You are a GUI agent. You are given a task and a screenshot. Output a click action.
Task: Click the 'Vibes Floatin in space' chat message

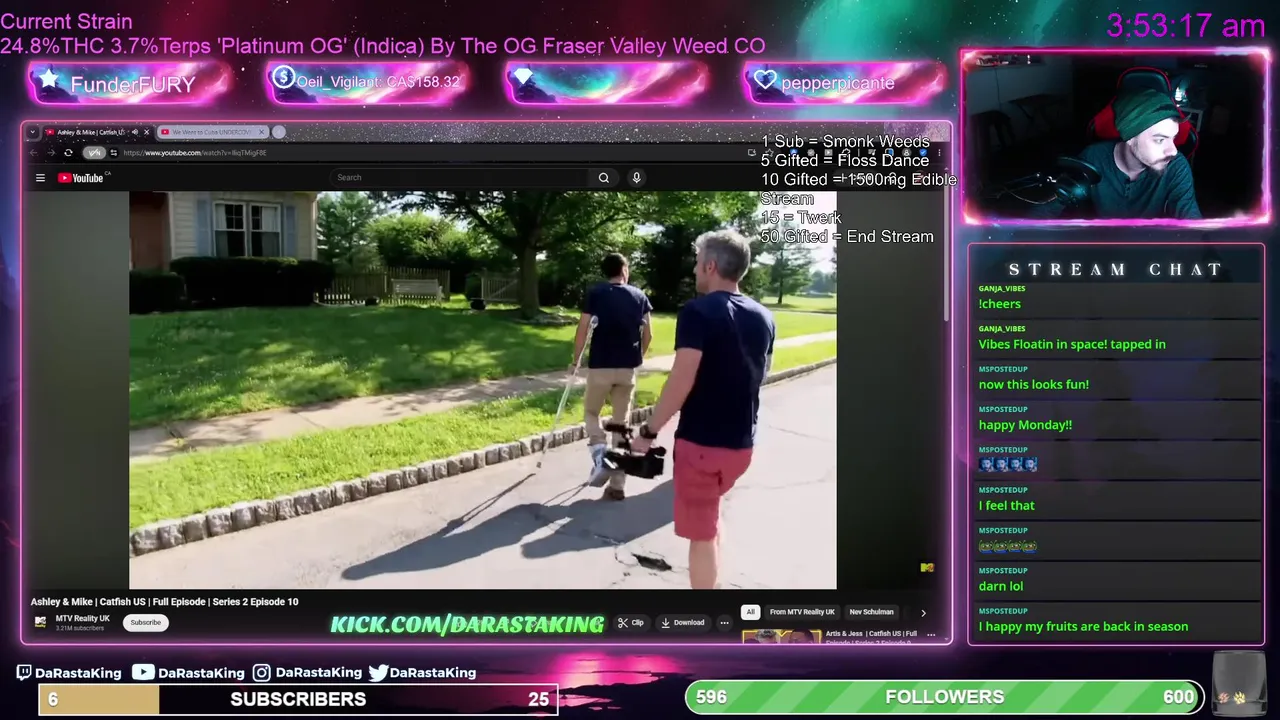[1072, 344]
